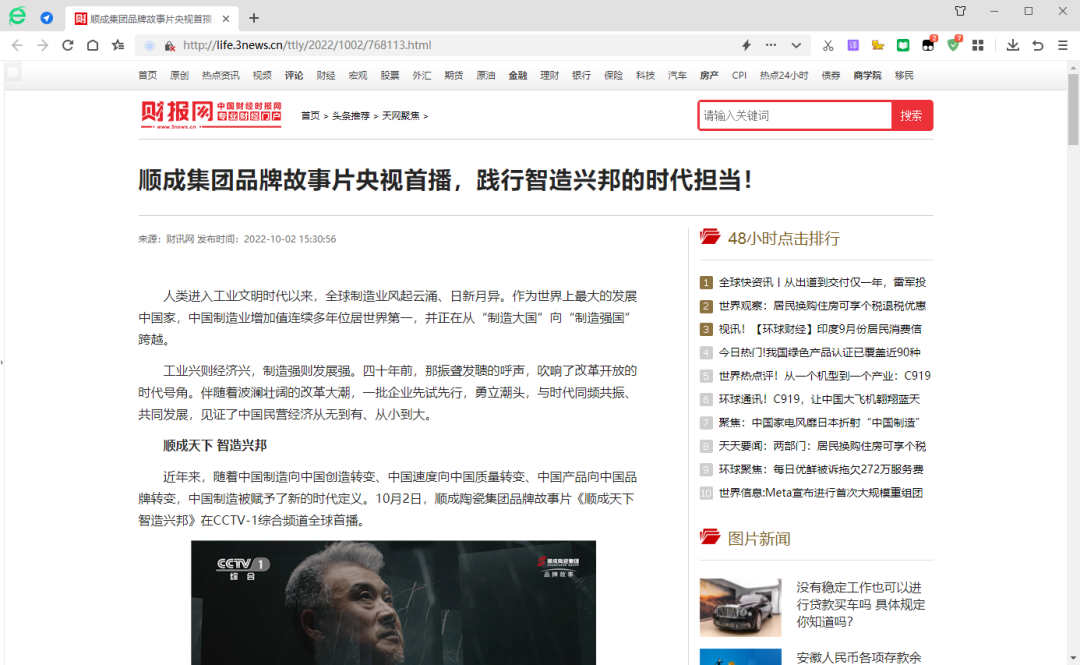Open 没有稳定工作也可以进行贷款买车吗 article link
The width and height of the screenshot is (1080, 665).
pos(860,604)
